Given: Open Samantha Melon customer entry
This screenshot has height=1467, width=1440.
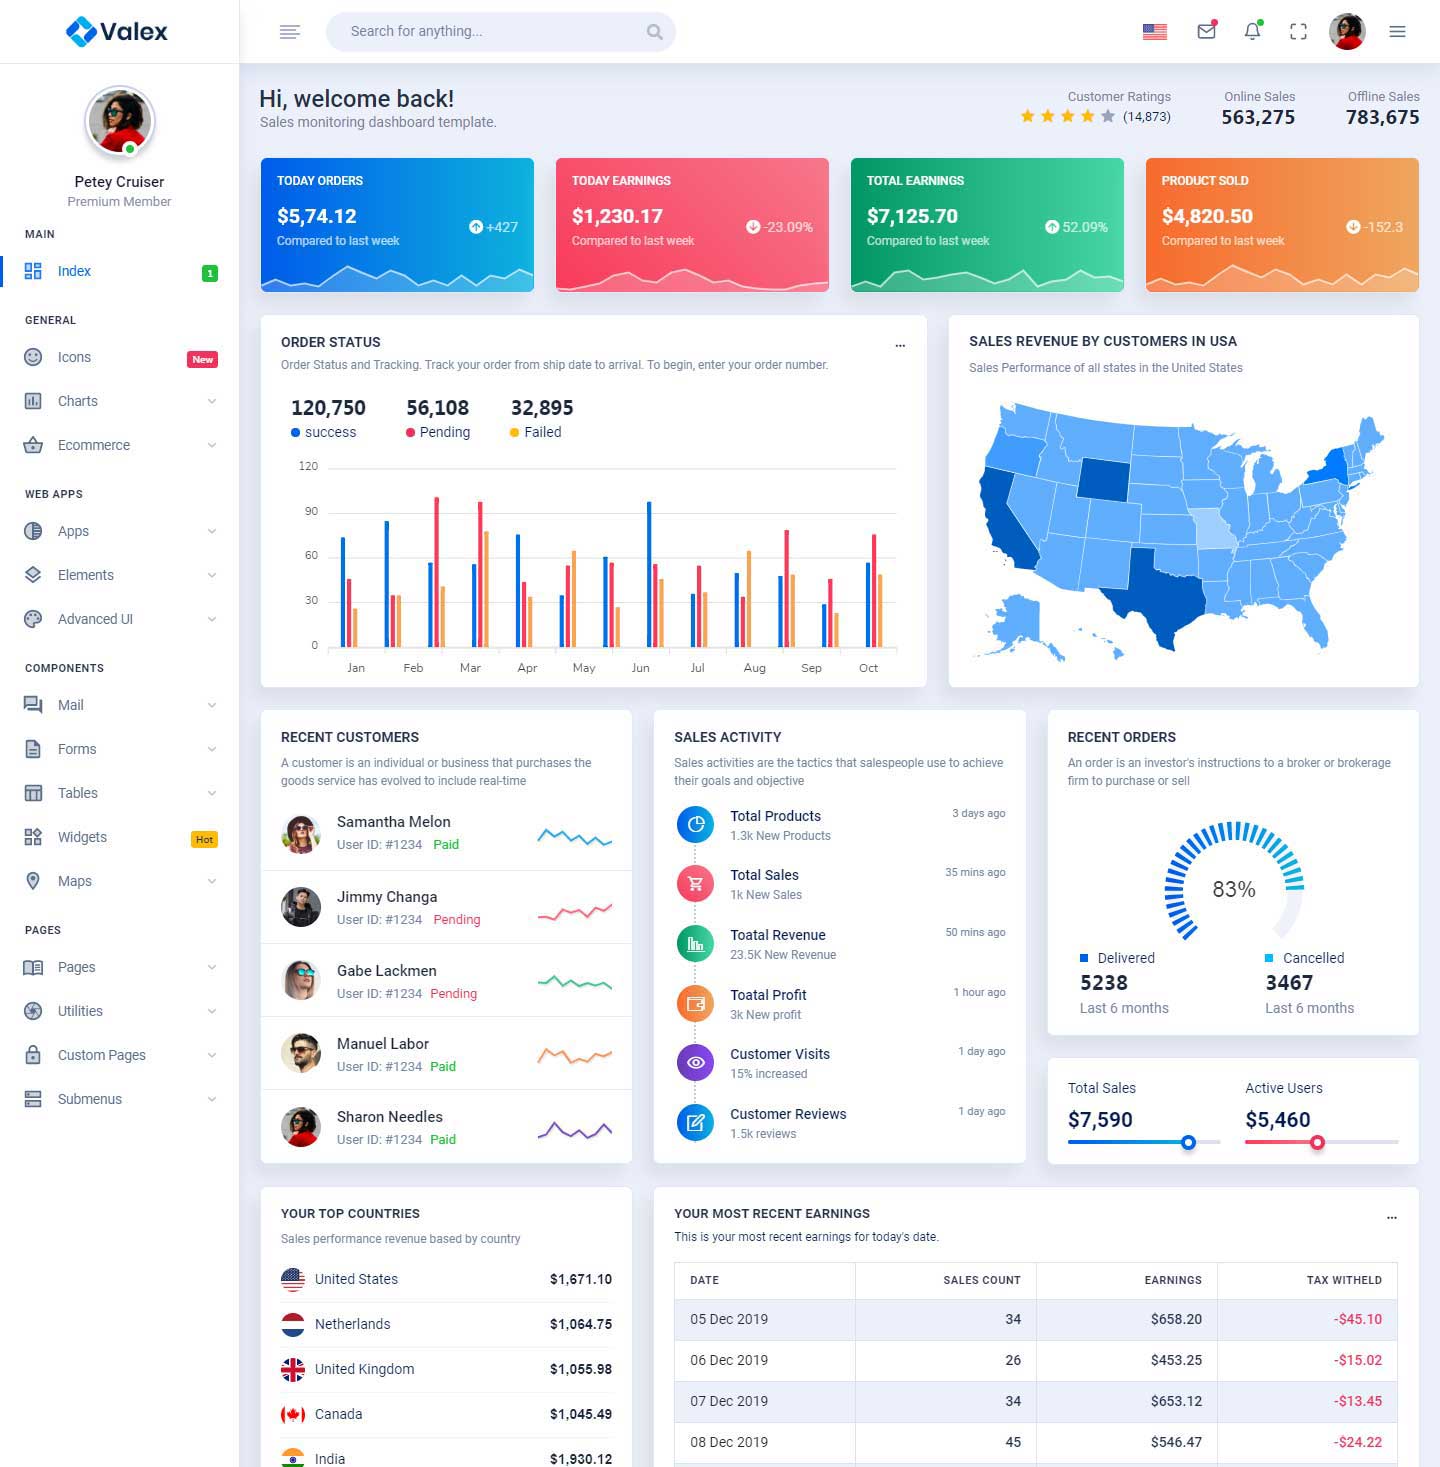Looking at the screenshot, I should 393,822.
